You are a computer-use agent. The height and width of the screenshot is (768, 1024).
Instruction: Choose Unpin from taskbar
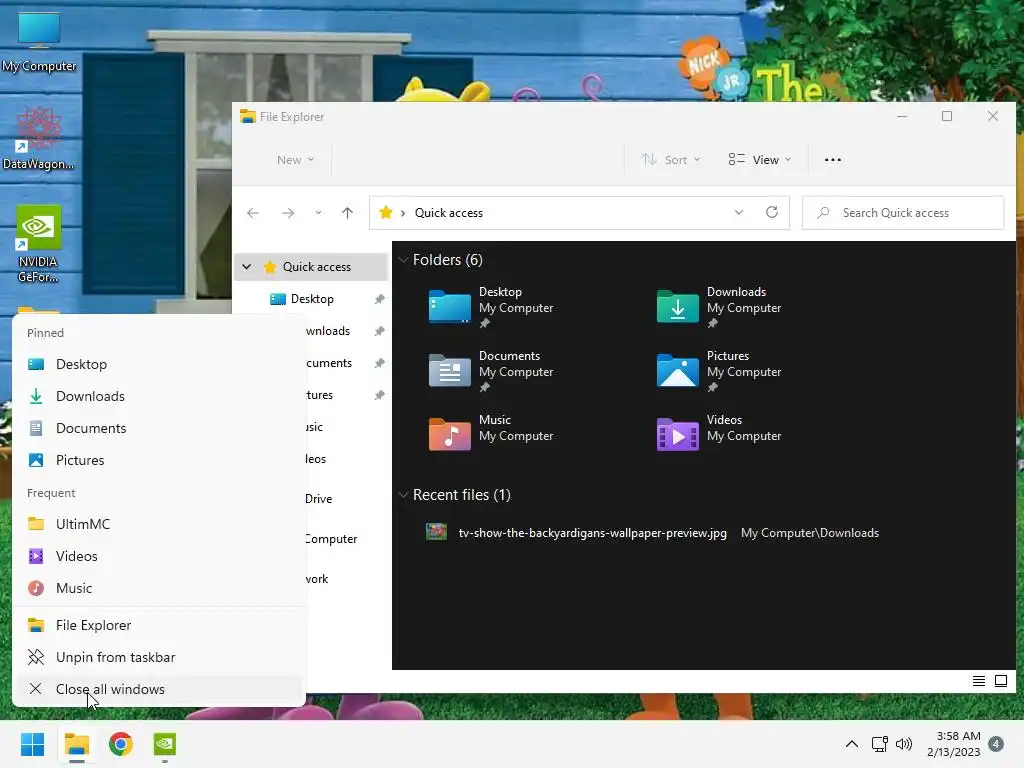coord(159,657)
